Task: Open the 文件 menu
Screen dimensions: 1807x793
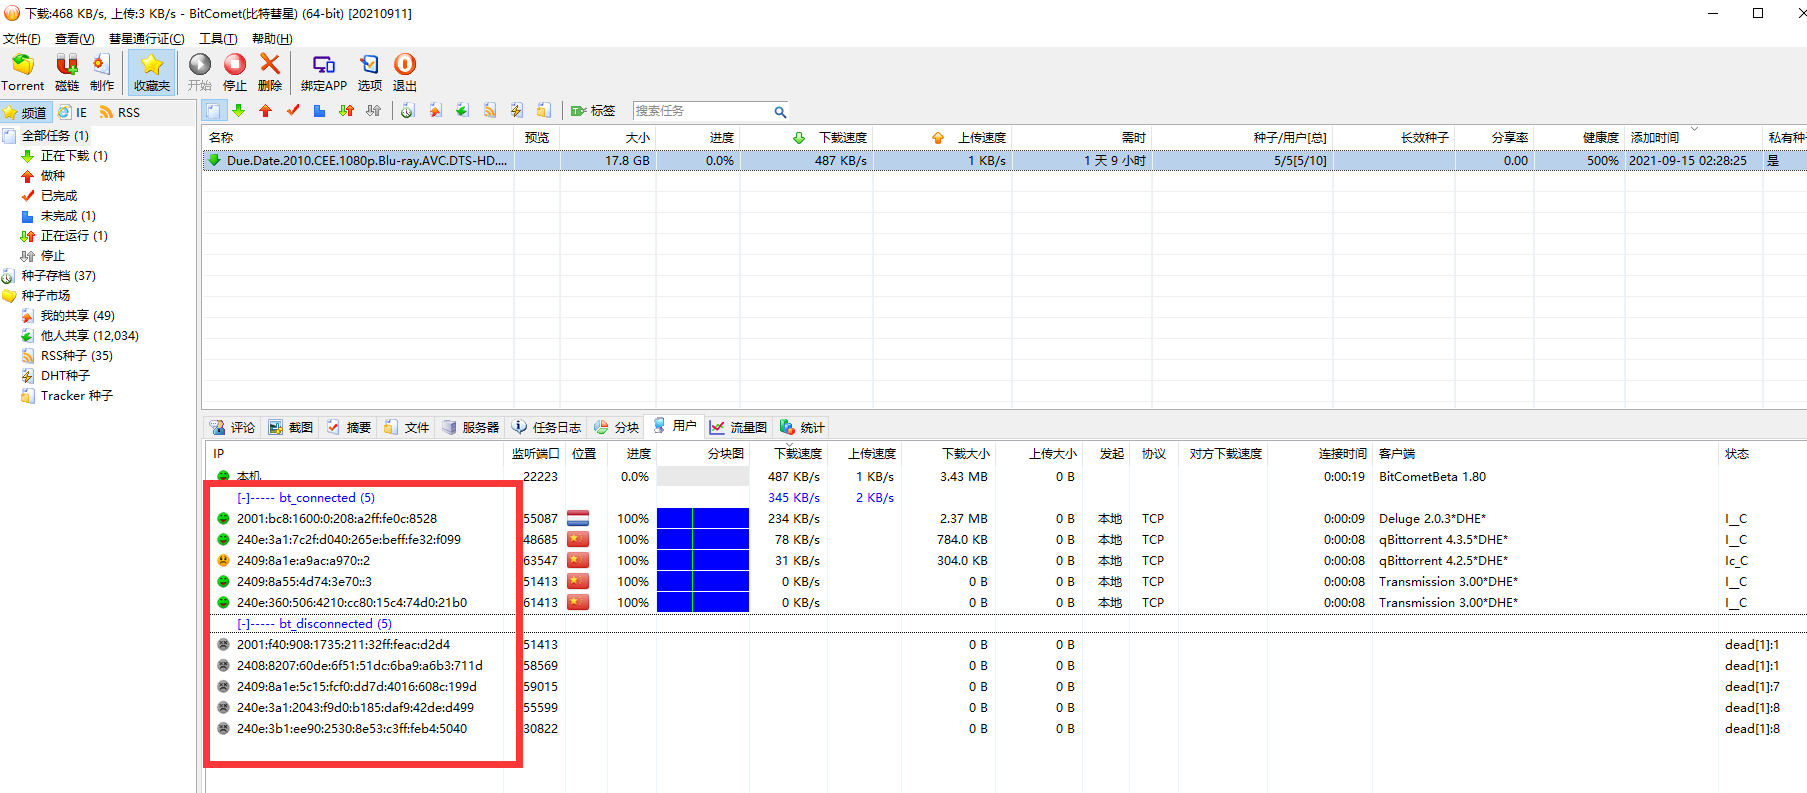Action: (x=21, y=39)
